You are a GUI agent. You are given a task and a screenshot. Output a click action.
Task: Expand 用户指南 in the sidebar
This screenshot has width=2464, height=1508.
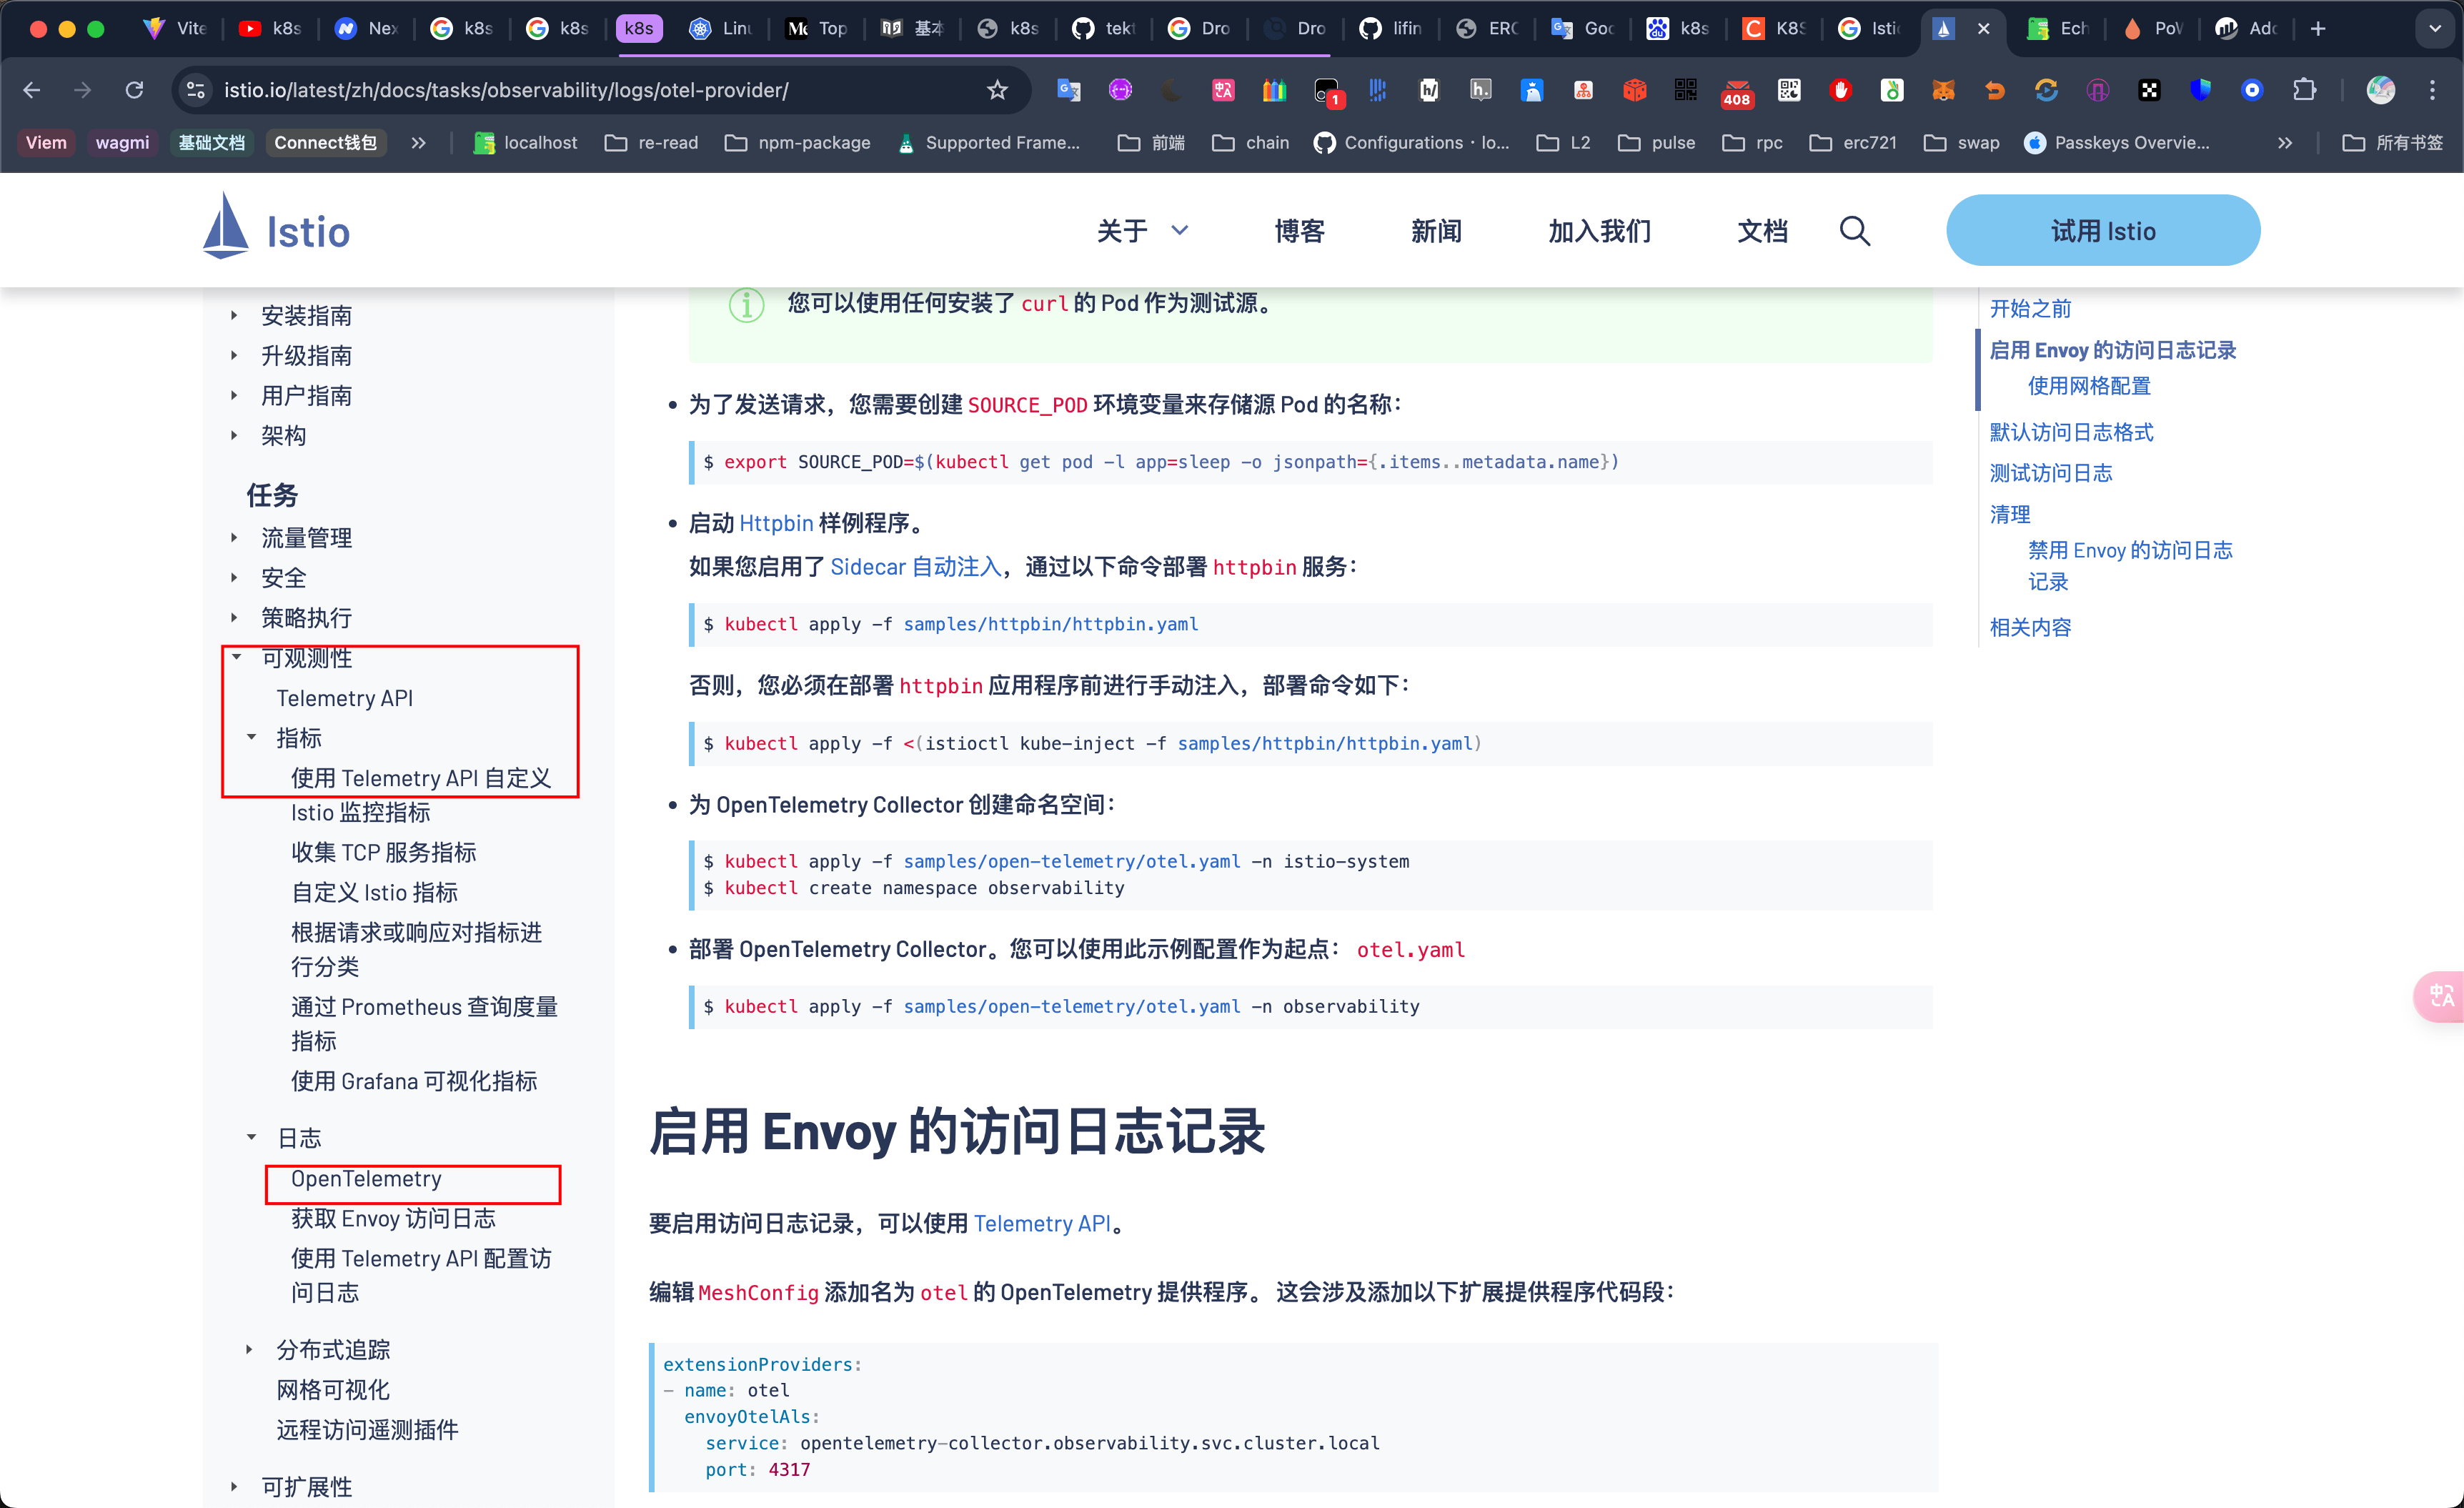(234, 396)
